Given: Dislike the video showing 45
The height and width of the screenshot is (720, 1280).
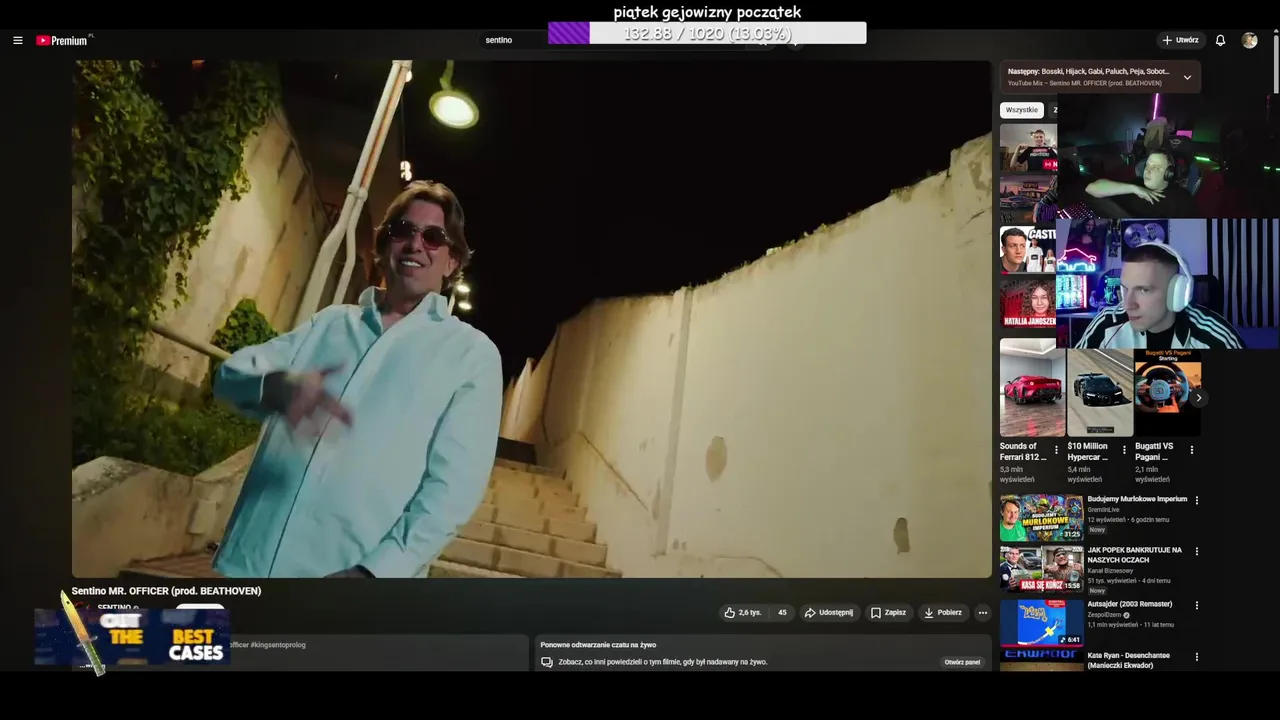Looking at the screenshot, I should click(782, 612).
